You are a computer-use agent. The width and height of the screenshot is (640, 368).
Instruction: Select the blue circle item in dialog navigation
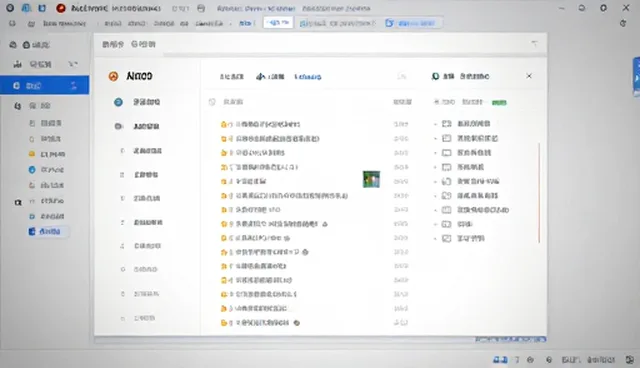118,102
